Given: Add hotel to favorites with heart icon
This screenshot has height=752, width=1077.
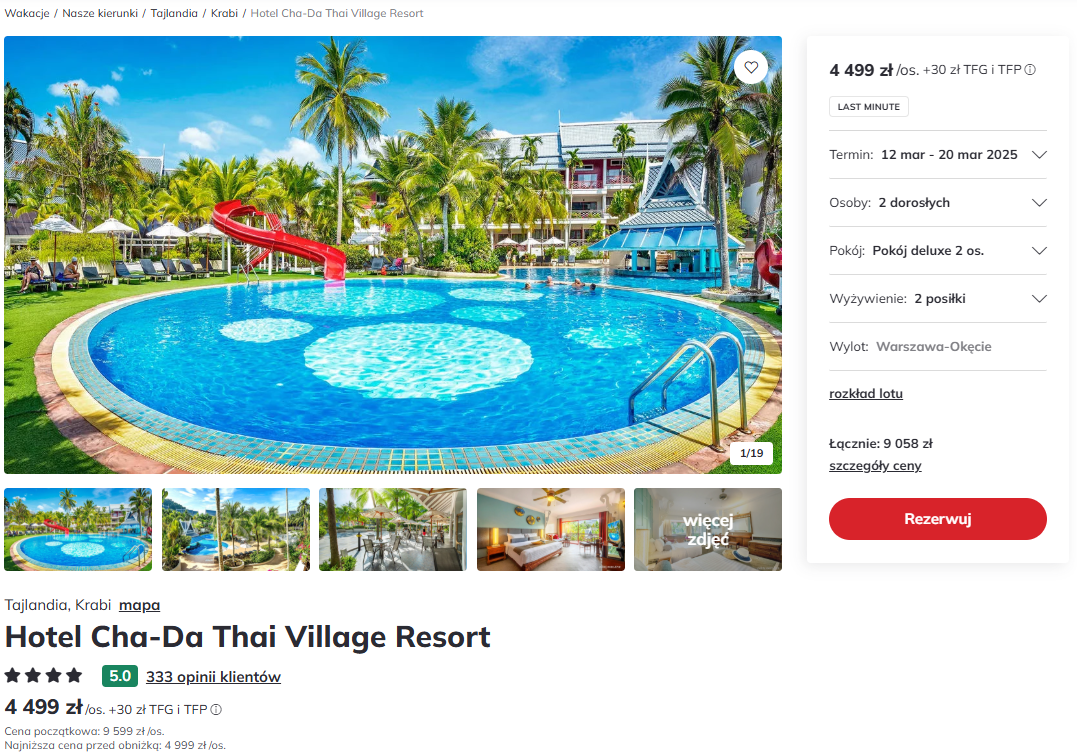Looking at the screenshot, I should point(751,67).
